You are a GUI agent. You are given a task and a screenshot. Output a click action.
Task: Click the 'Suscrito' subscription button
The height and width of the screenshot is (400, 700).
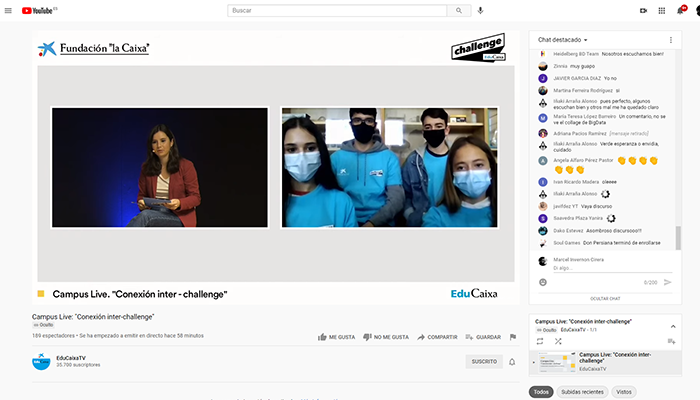484,361
